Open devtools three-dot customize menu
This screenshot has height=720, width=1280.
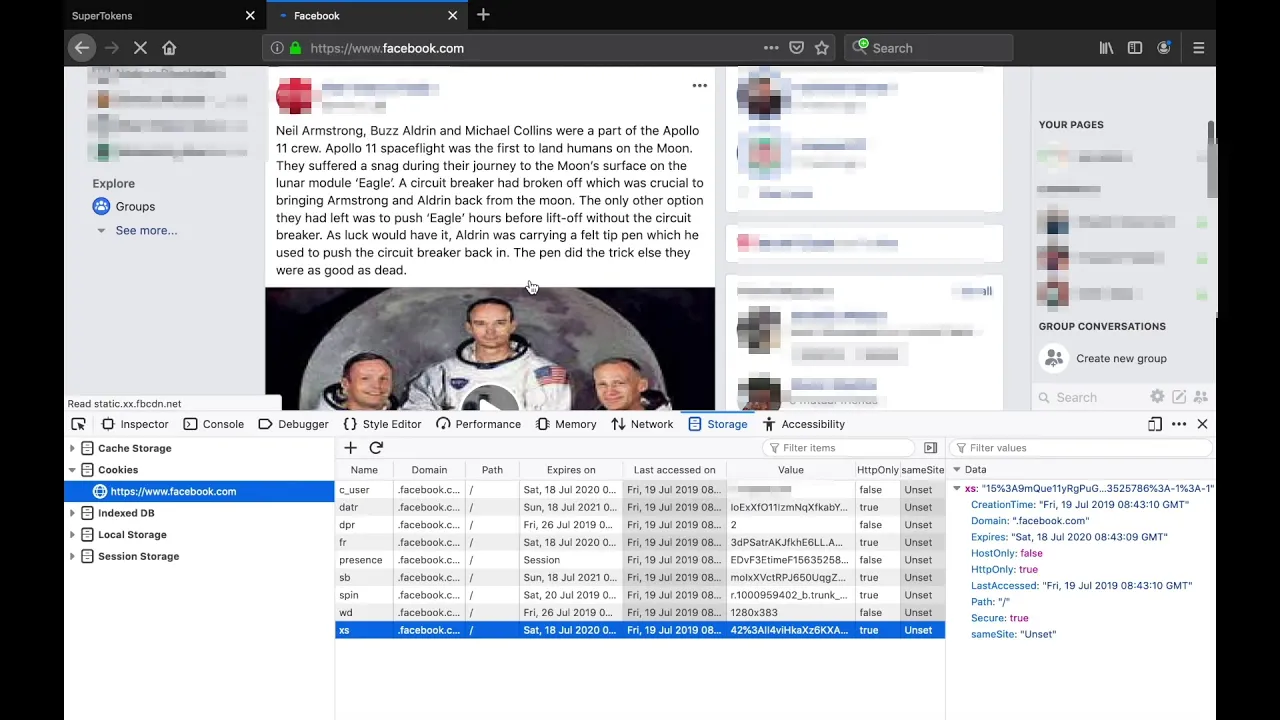[1179, 424]
